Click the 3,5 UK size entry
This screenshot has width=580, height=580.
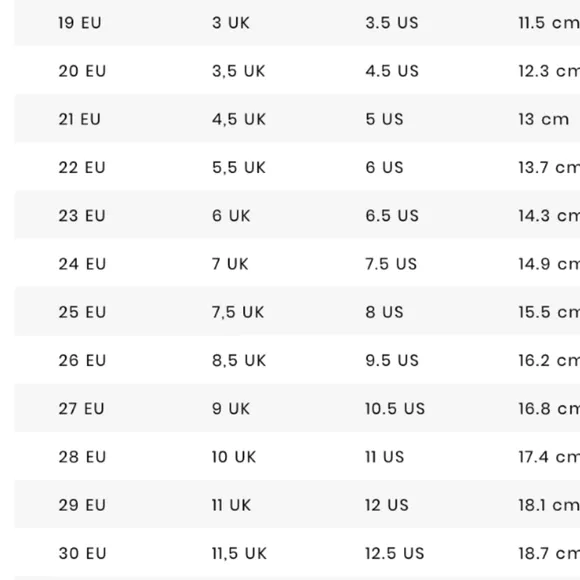[x=239, y=71]
